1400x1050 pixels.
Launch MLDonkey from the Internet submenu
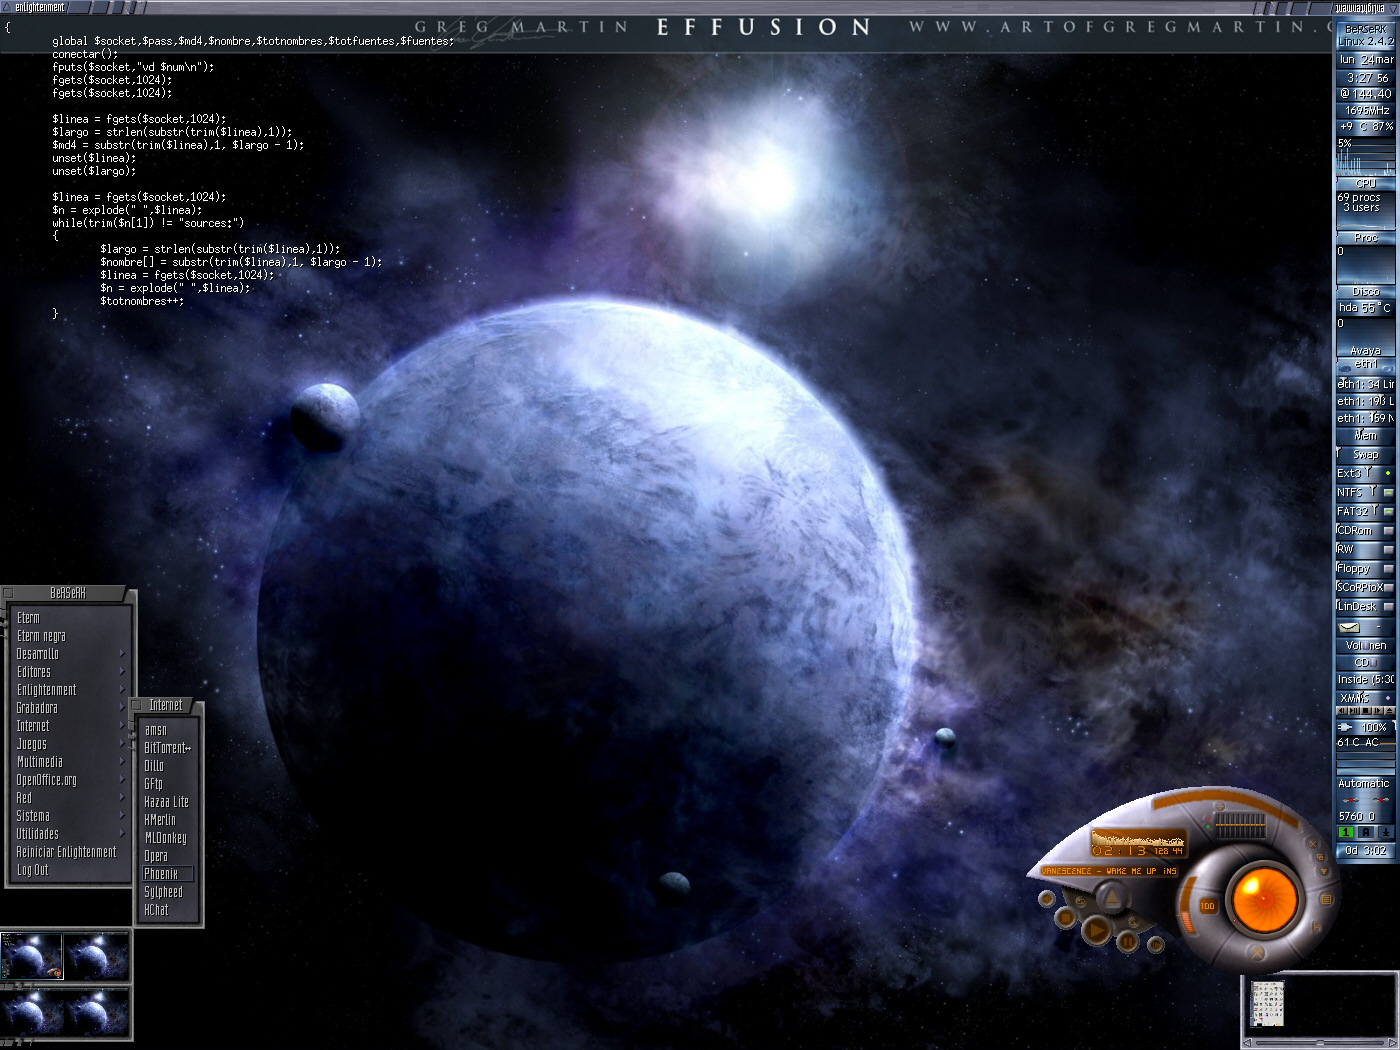[x=168, y=838]
